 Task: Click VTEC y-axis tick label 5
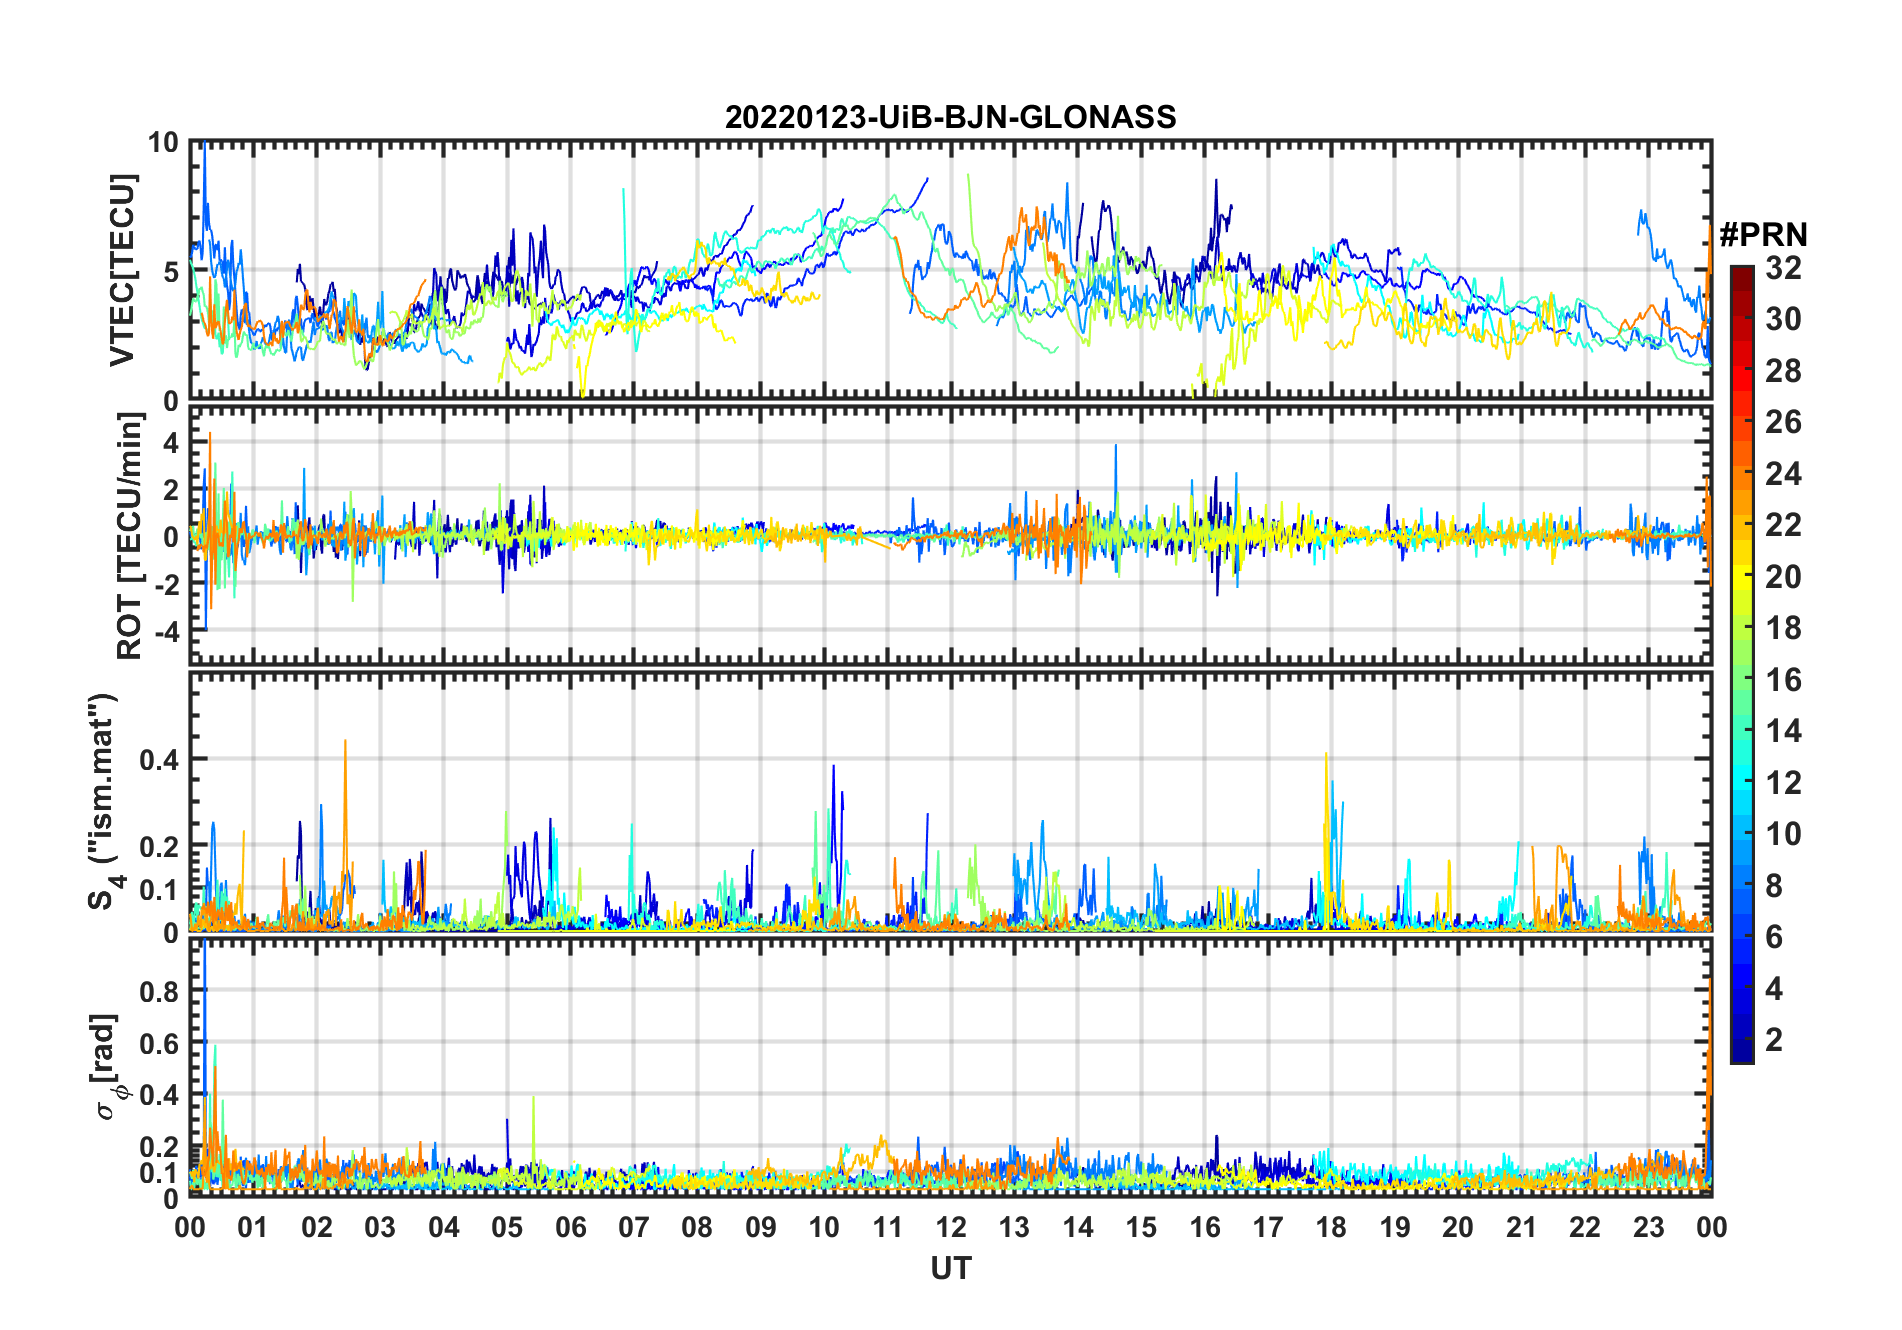point(171,272)
